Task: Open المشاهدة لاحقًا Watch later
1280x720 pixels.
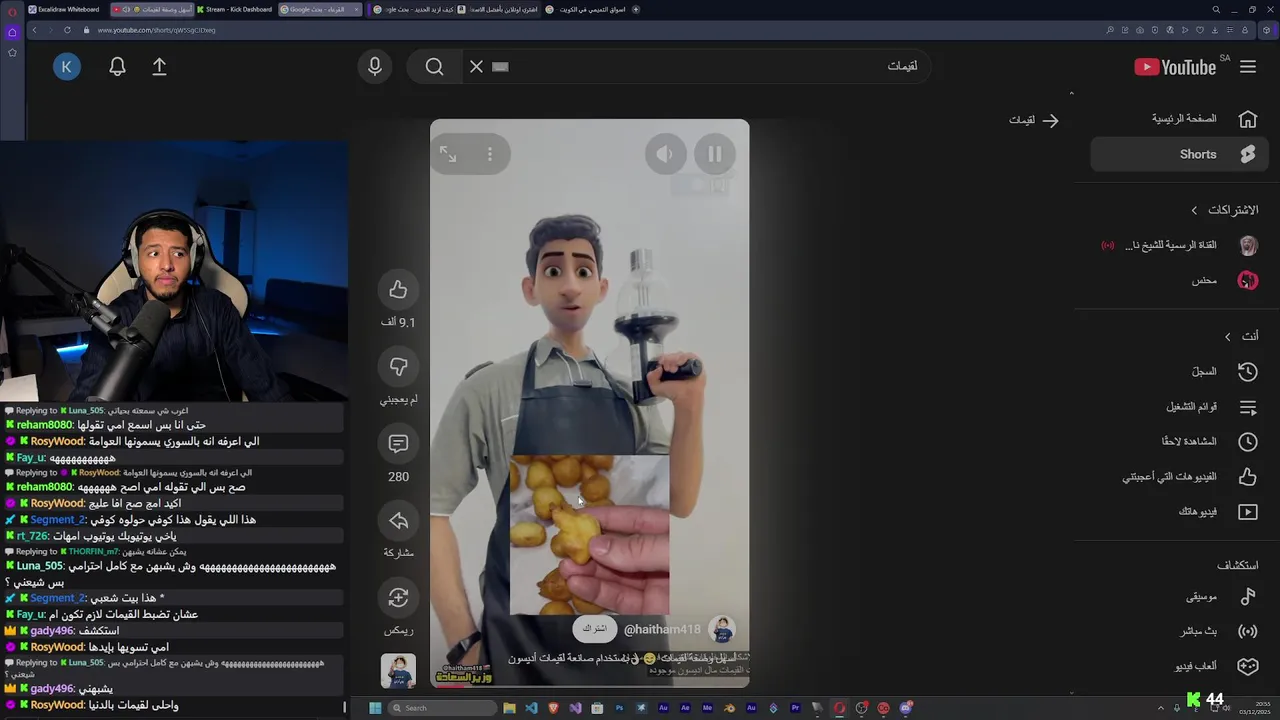Action: (1180, 442)
